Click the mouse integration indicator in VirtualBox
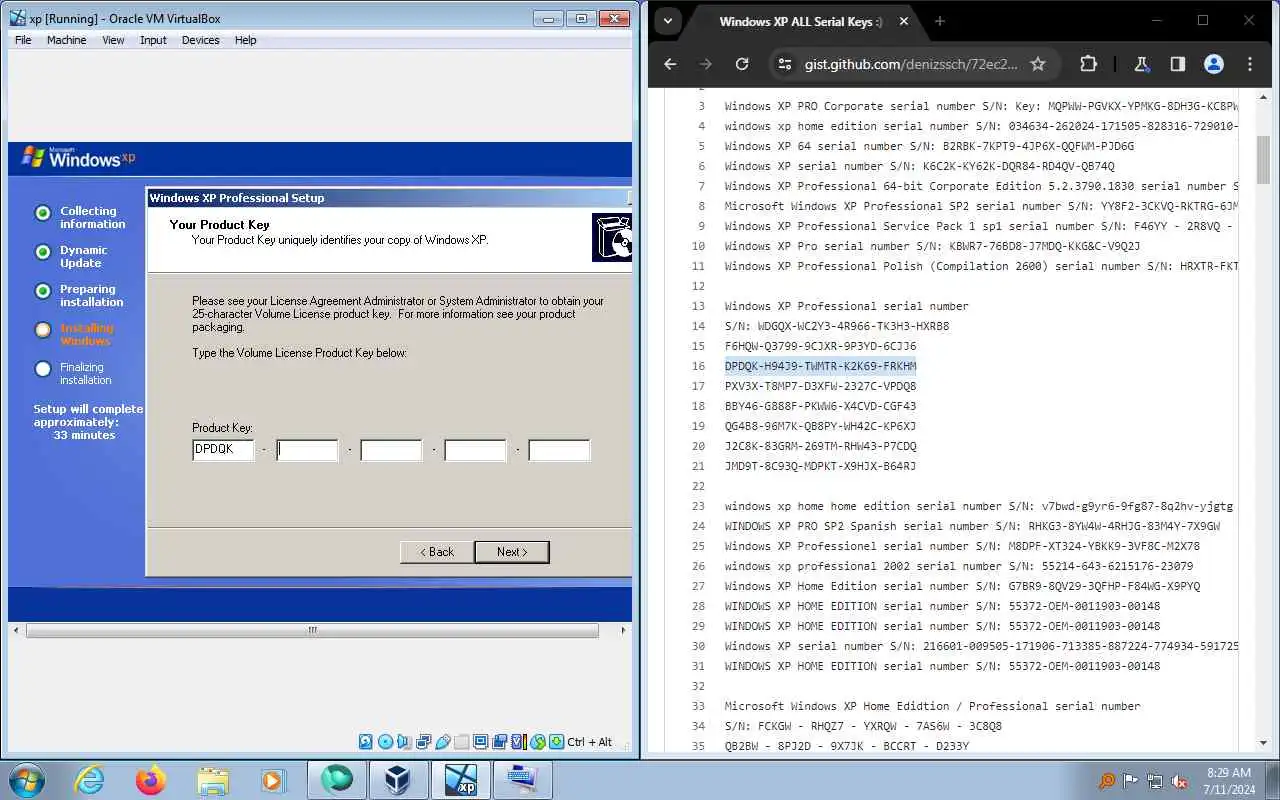Image resolution: width=1280 pixels, height=800 pixels. tap(537, 742)
